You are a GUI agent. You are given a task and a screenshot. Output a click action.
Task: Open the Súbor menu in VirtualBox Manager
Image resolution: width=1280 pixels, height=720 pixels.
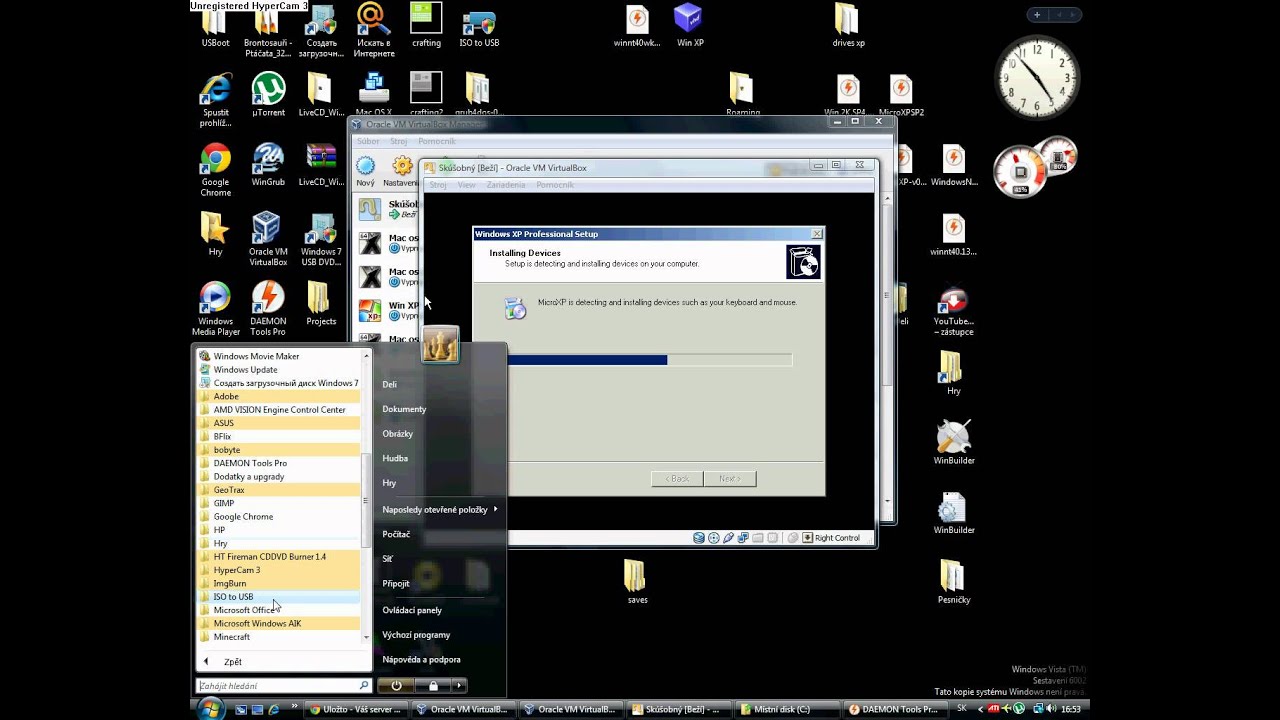(368, 142)
